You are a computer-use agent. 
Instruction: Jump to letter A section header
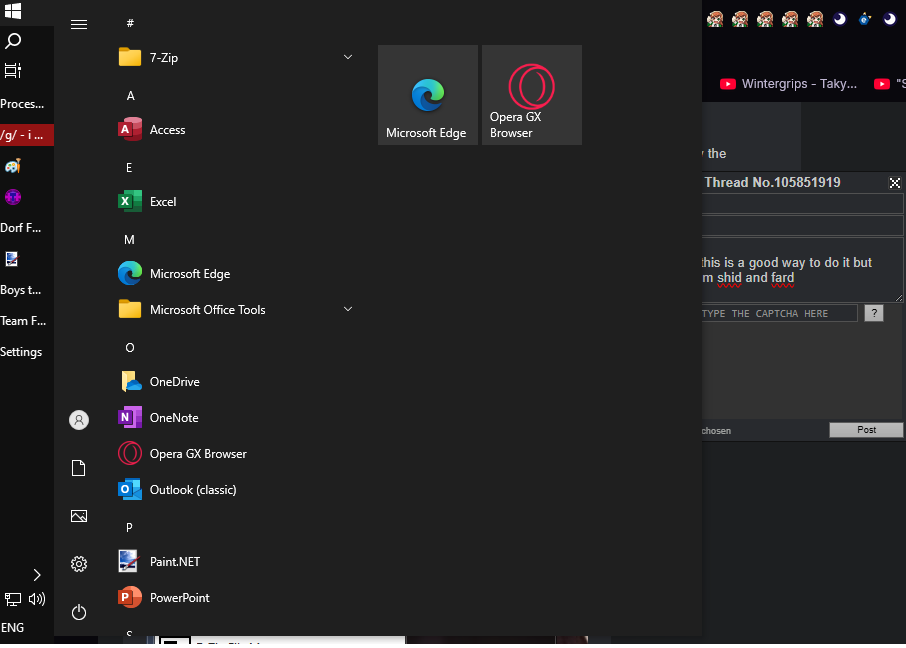[131, 96]
